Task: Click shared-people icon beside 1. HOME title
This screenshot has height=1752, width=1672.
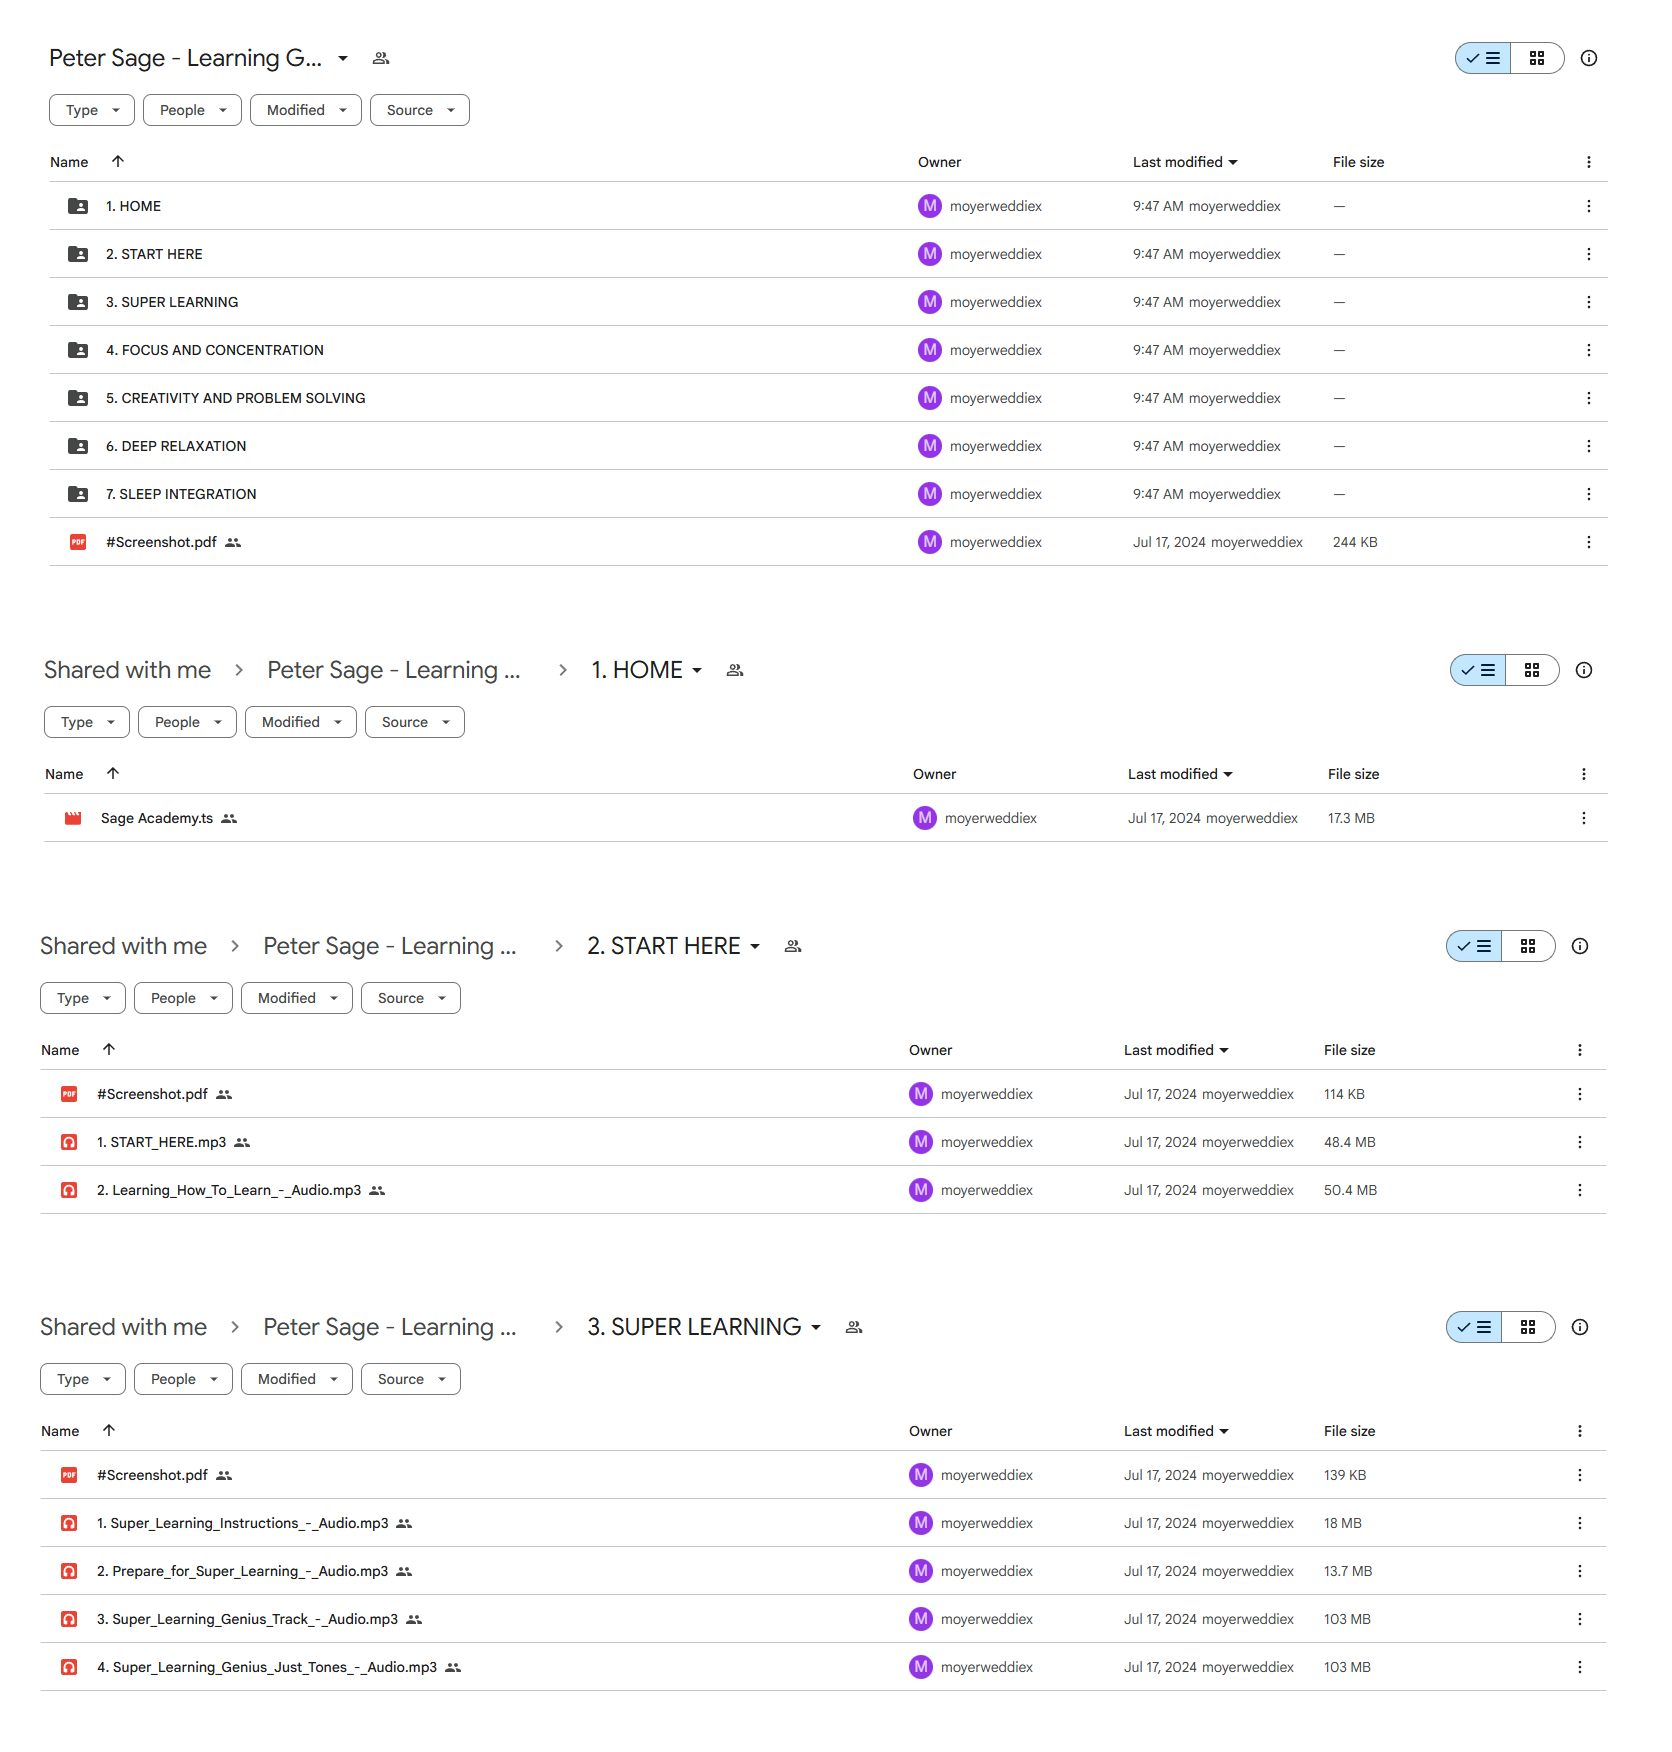Action: pyautogui.click(x=735, y=670)
